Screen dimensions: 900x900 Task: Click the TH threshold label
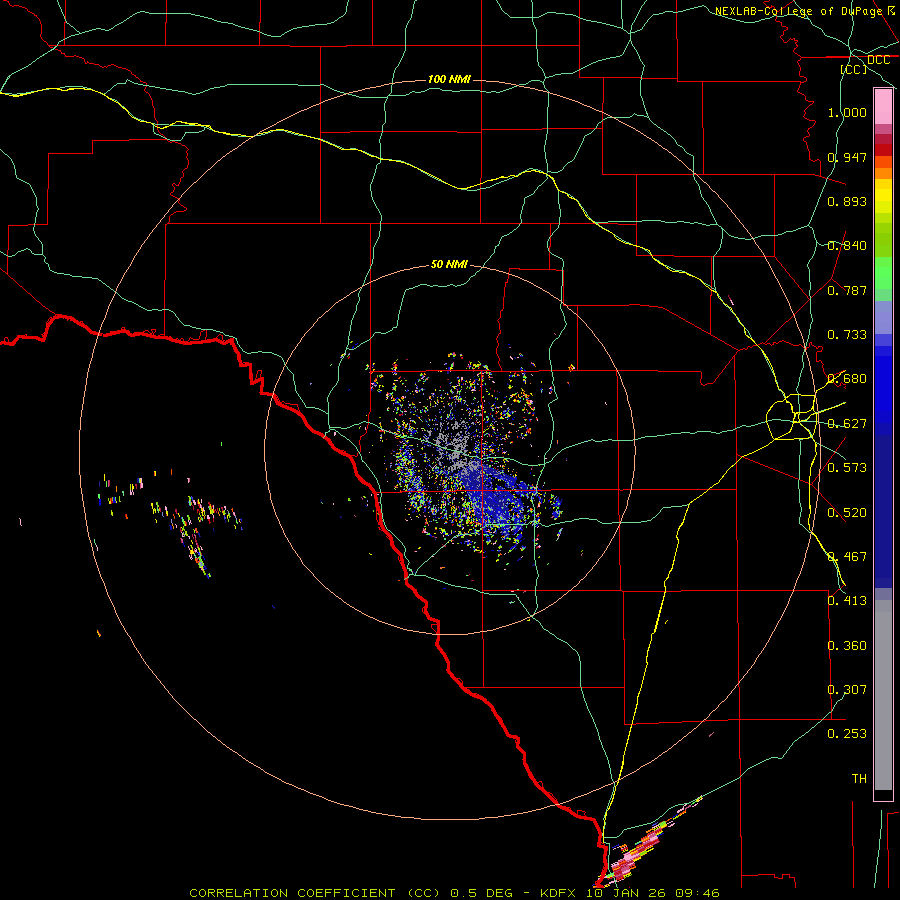(859, 779)
